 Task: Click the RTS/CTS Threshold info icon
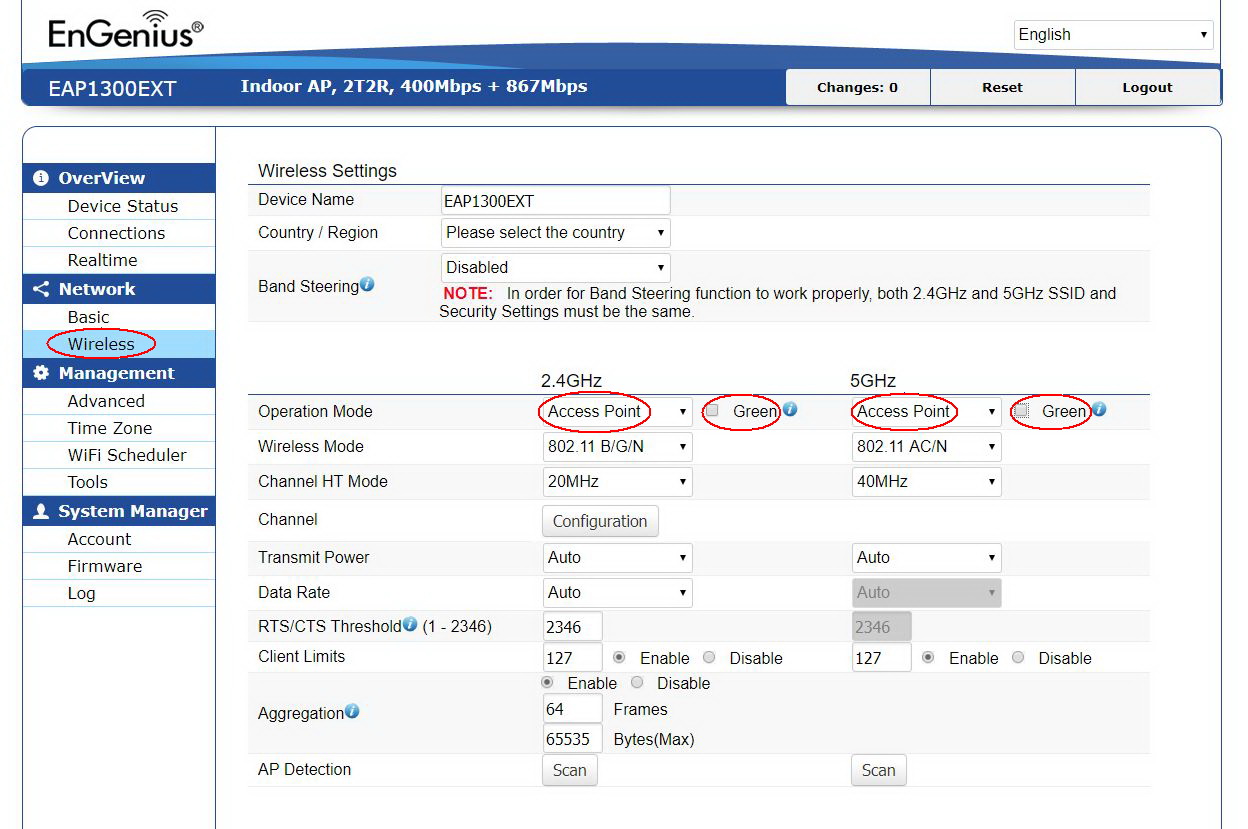click(x=410, y=625)
